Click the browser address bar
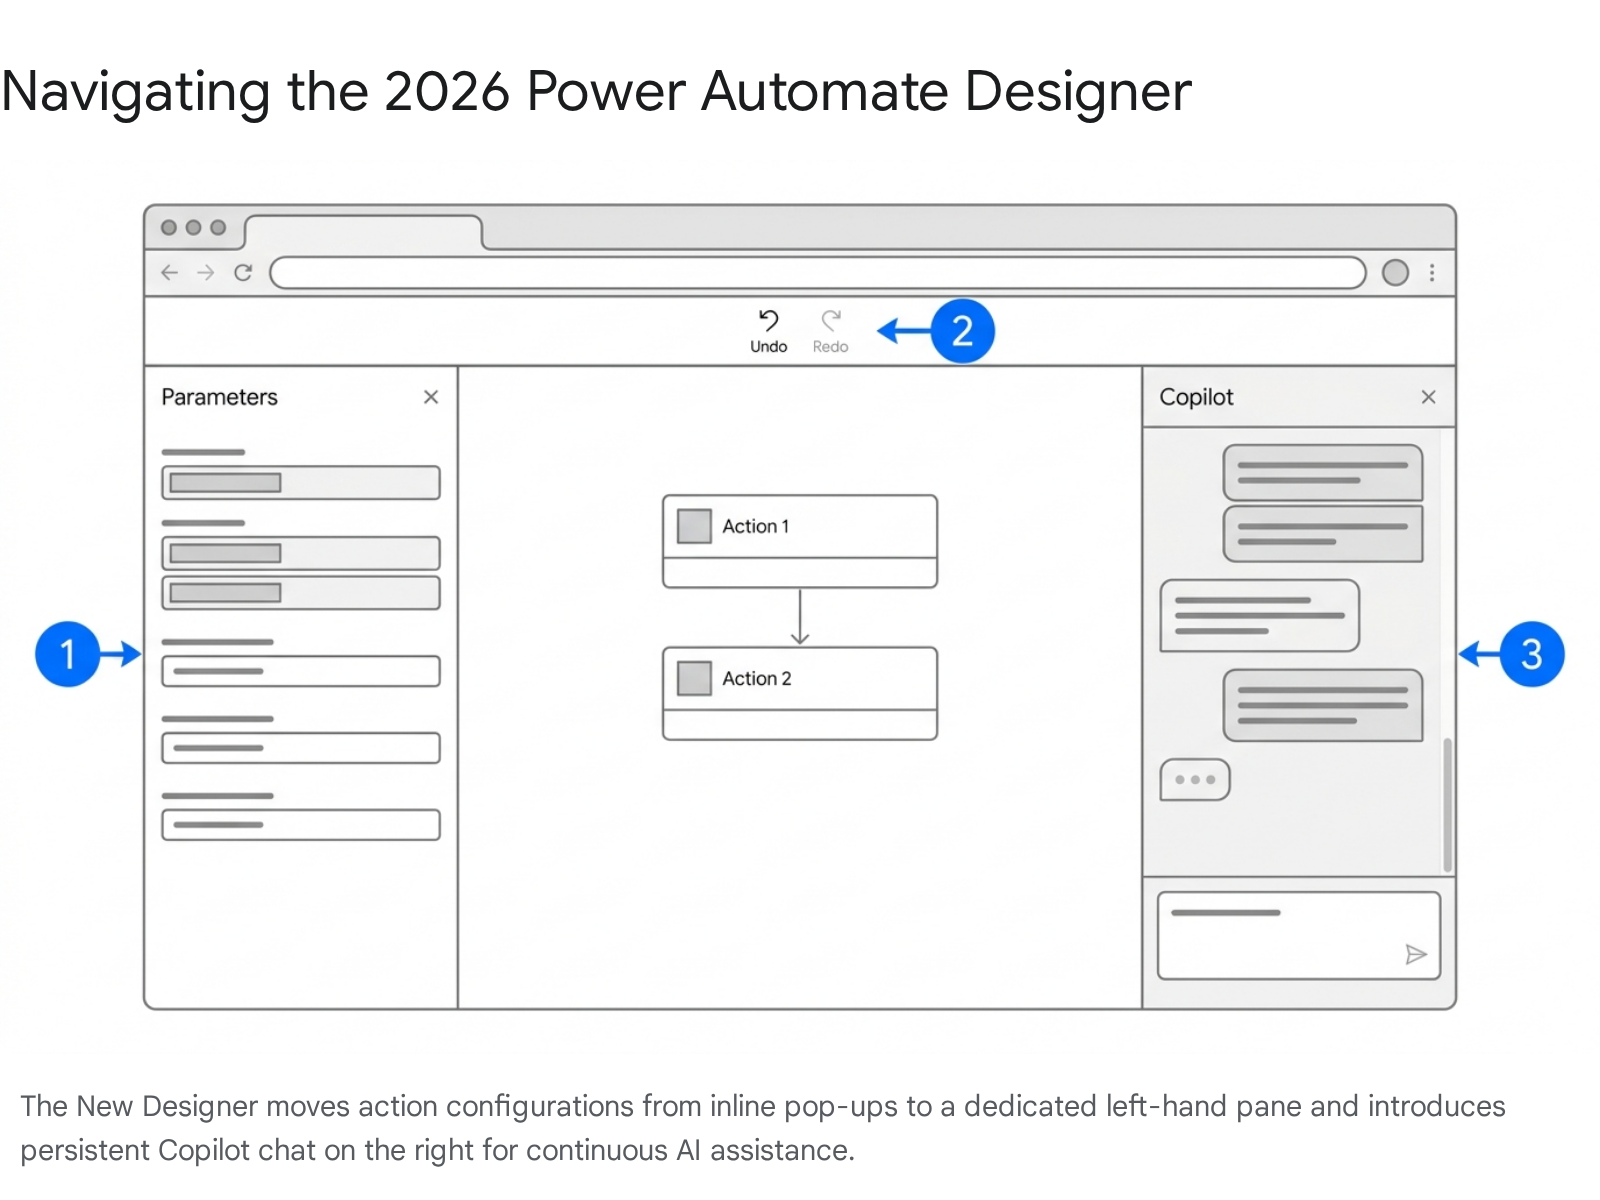This screenshot has height=1200, width=1600. (x=816, y=273)
